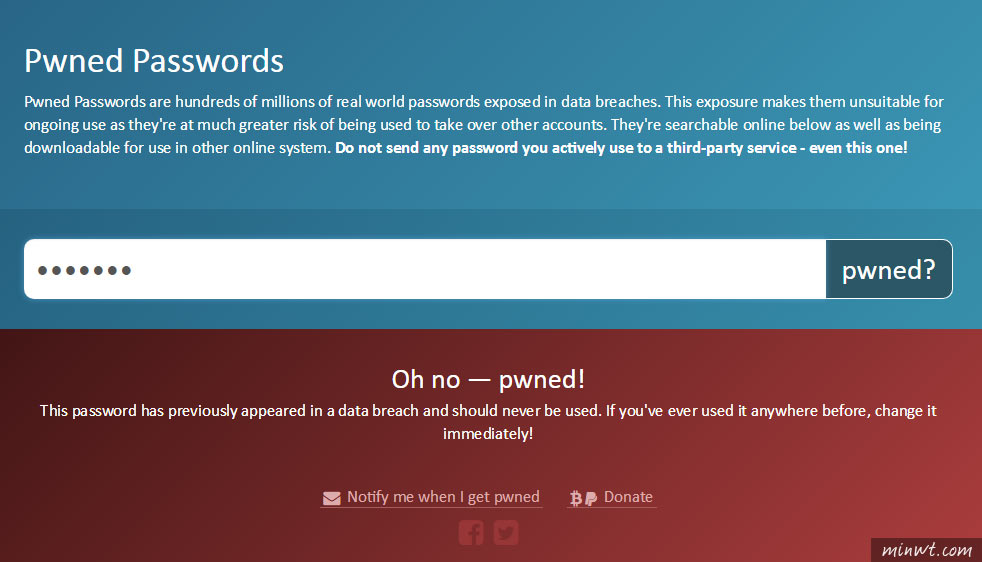Open the Donate link
Screen dimensions: 982x562
point(628,497)
